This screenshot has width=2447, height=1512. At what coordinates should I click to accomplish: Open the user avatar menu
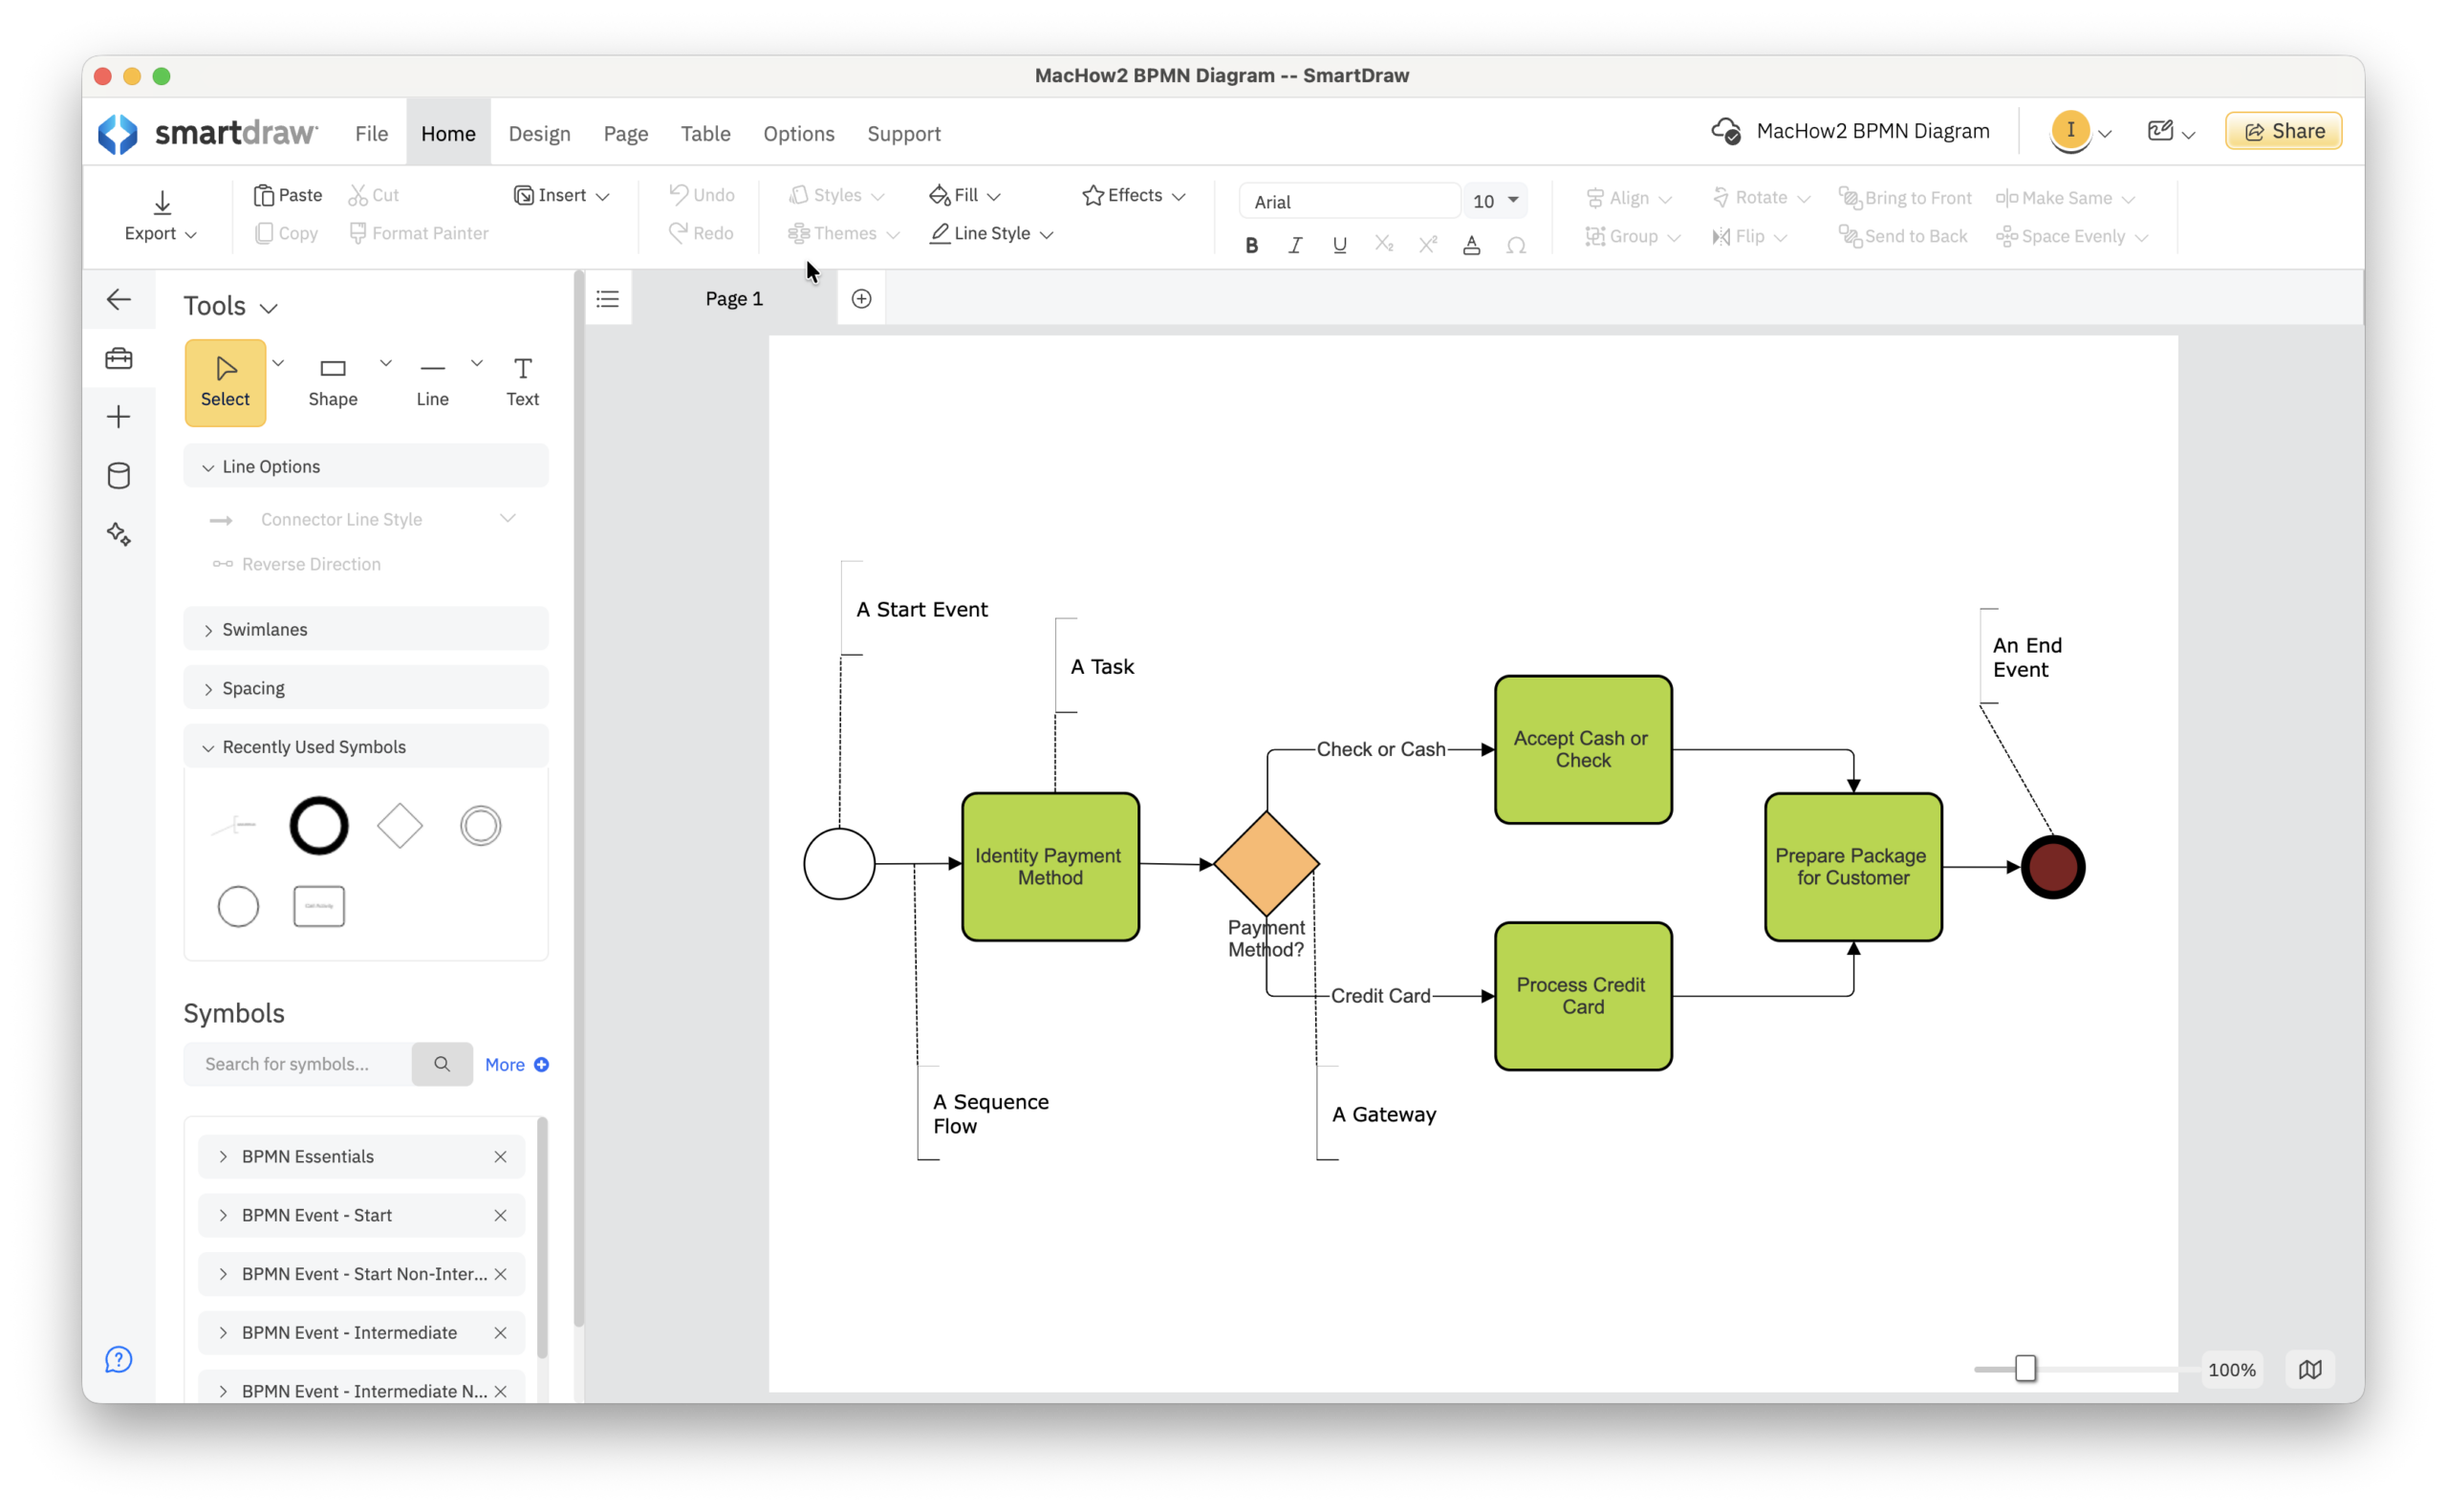2081,131
